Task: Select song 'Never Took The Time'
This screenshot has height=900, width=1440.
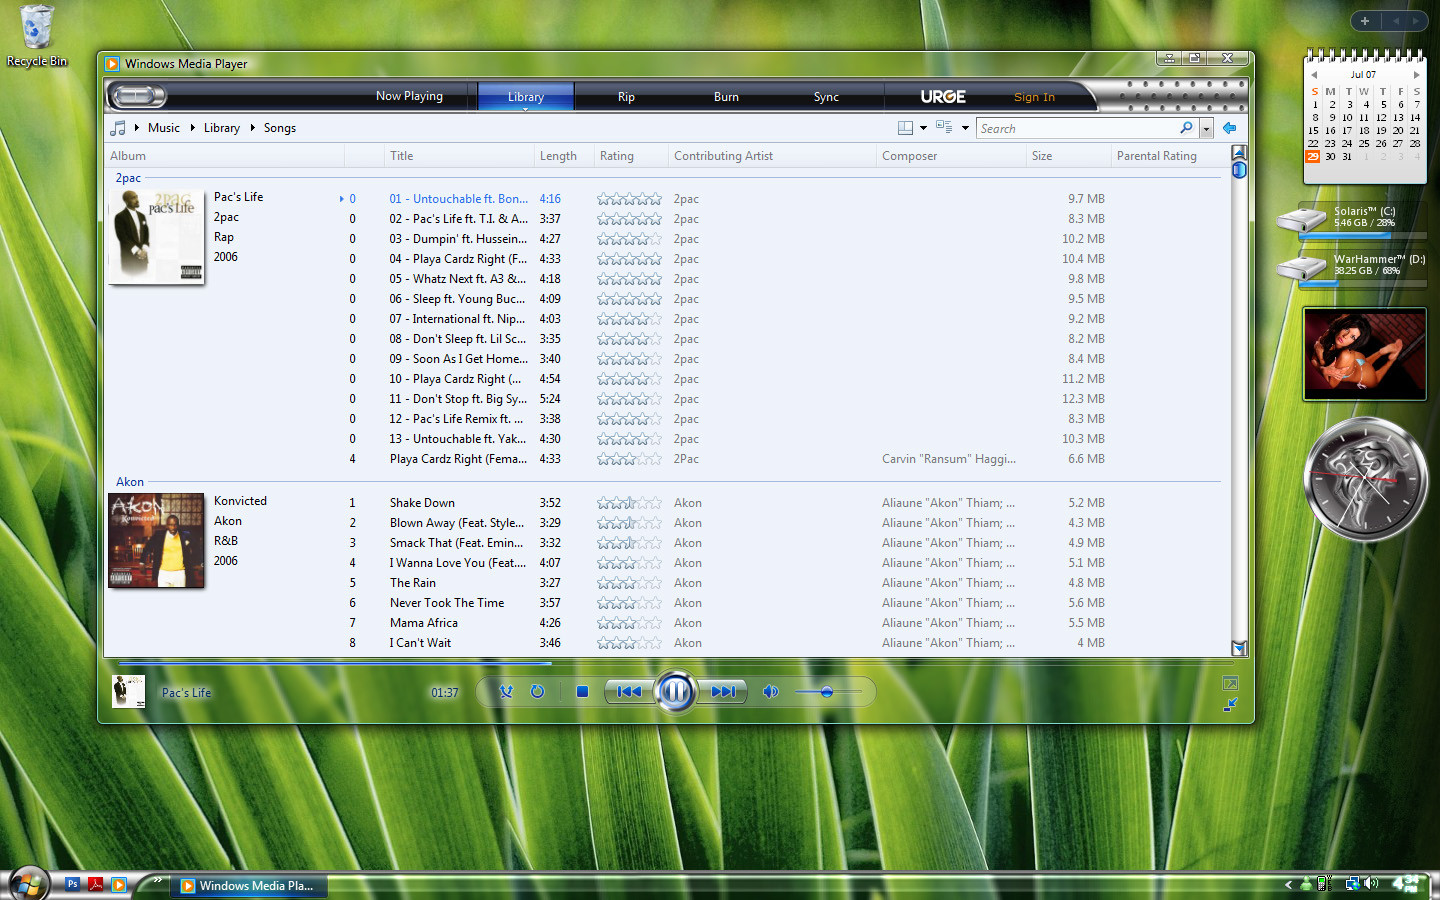Action: click(x=447, y=603)
